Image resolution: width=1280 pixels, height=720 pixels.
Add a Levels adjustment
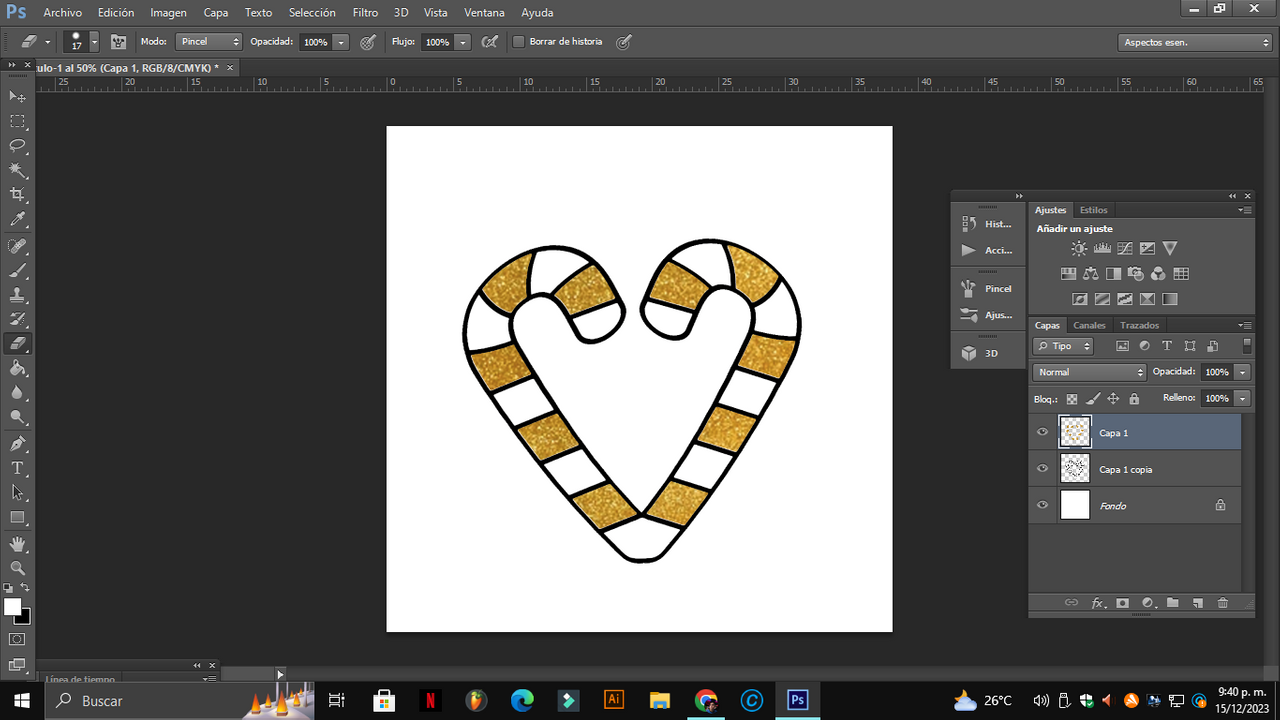pyautogui.click(x=1102, y=248)
